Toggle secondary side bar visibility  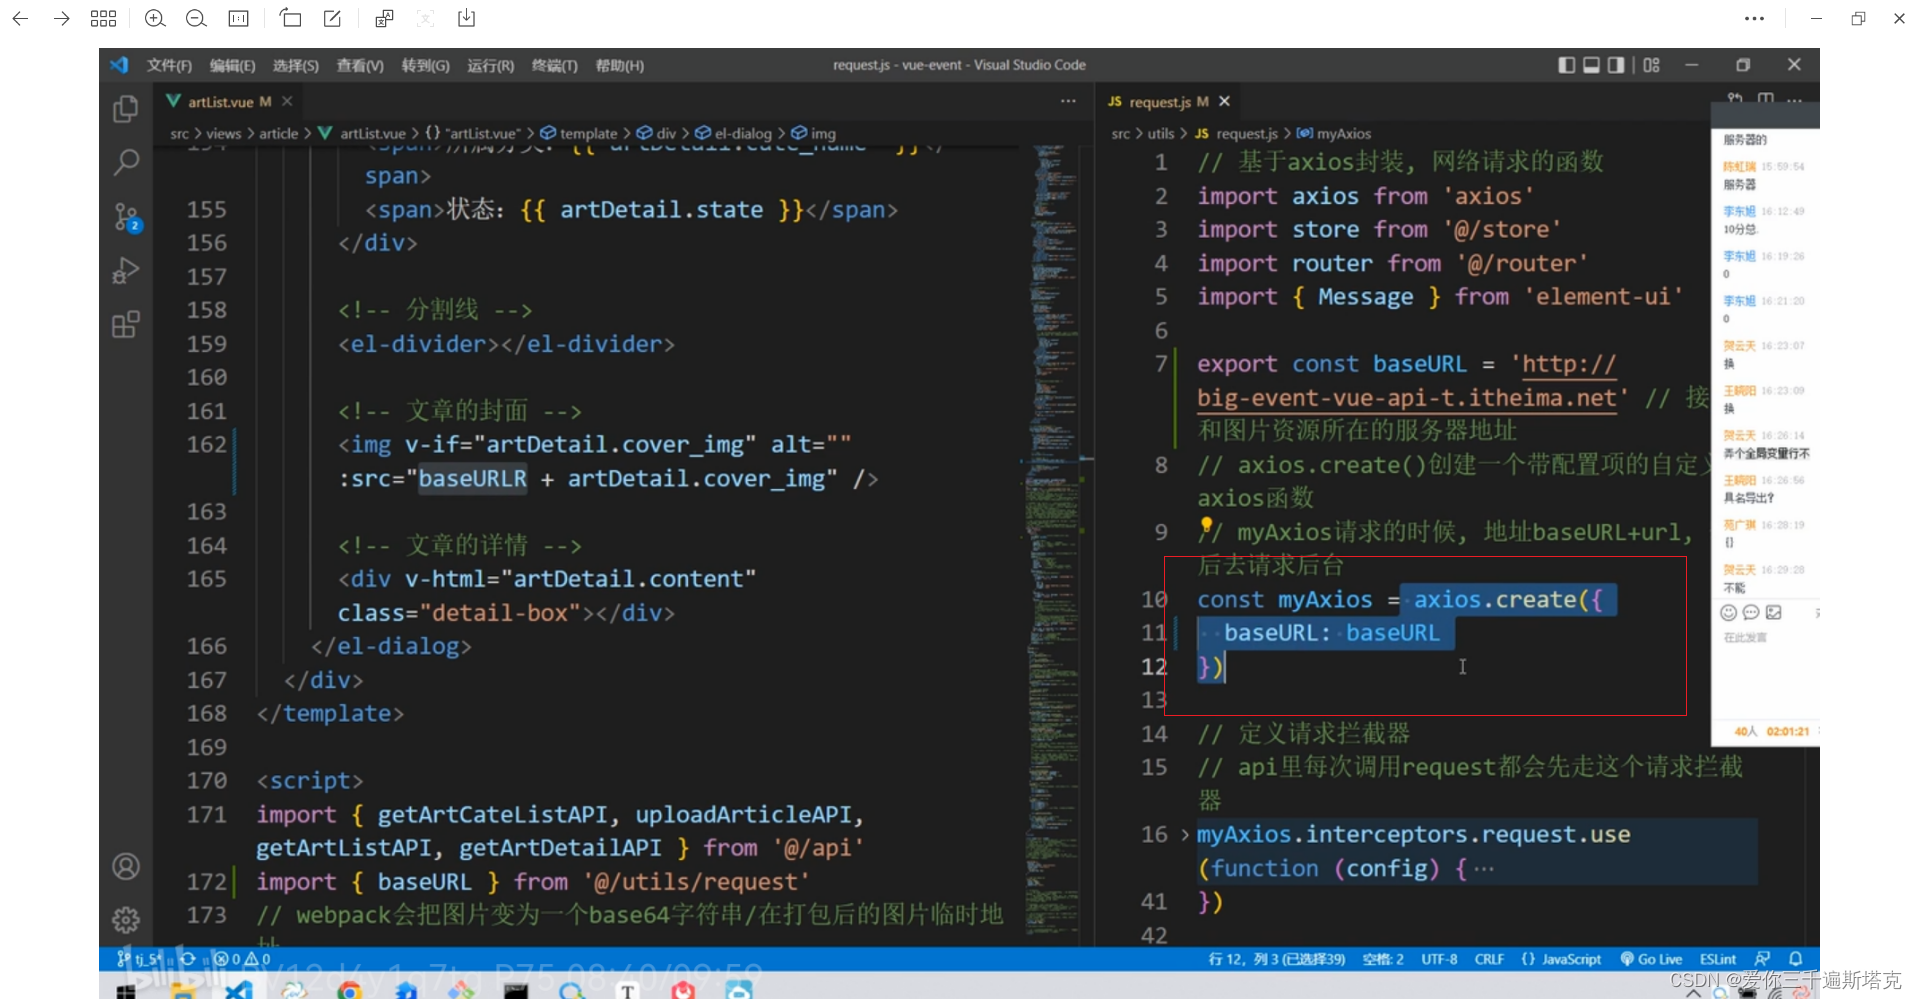[1616, 65]
